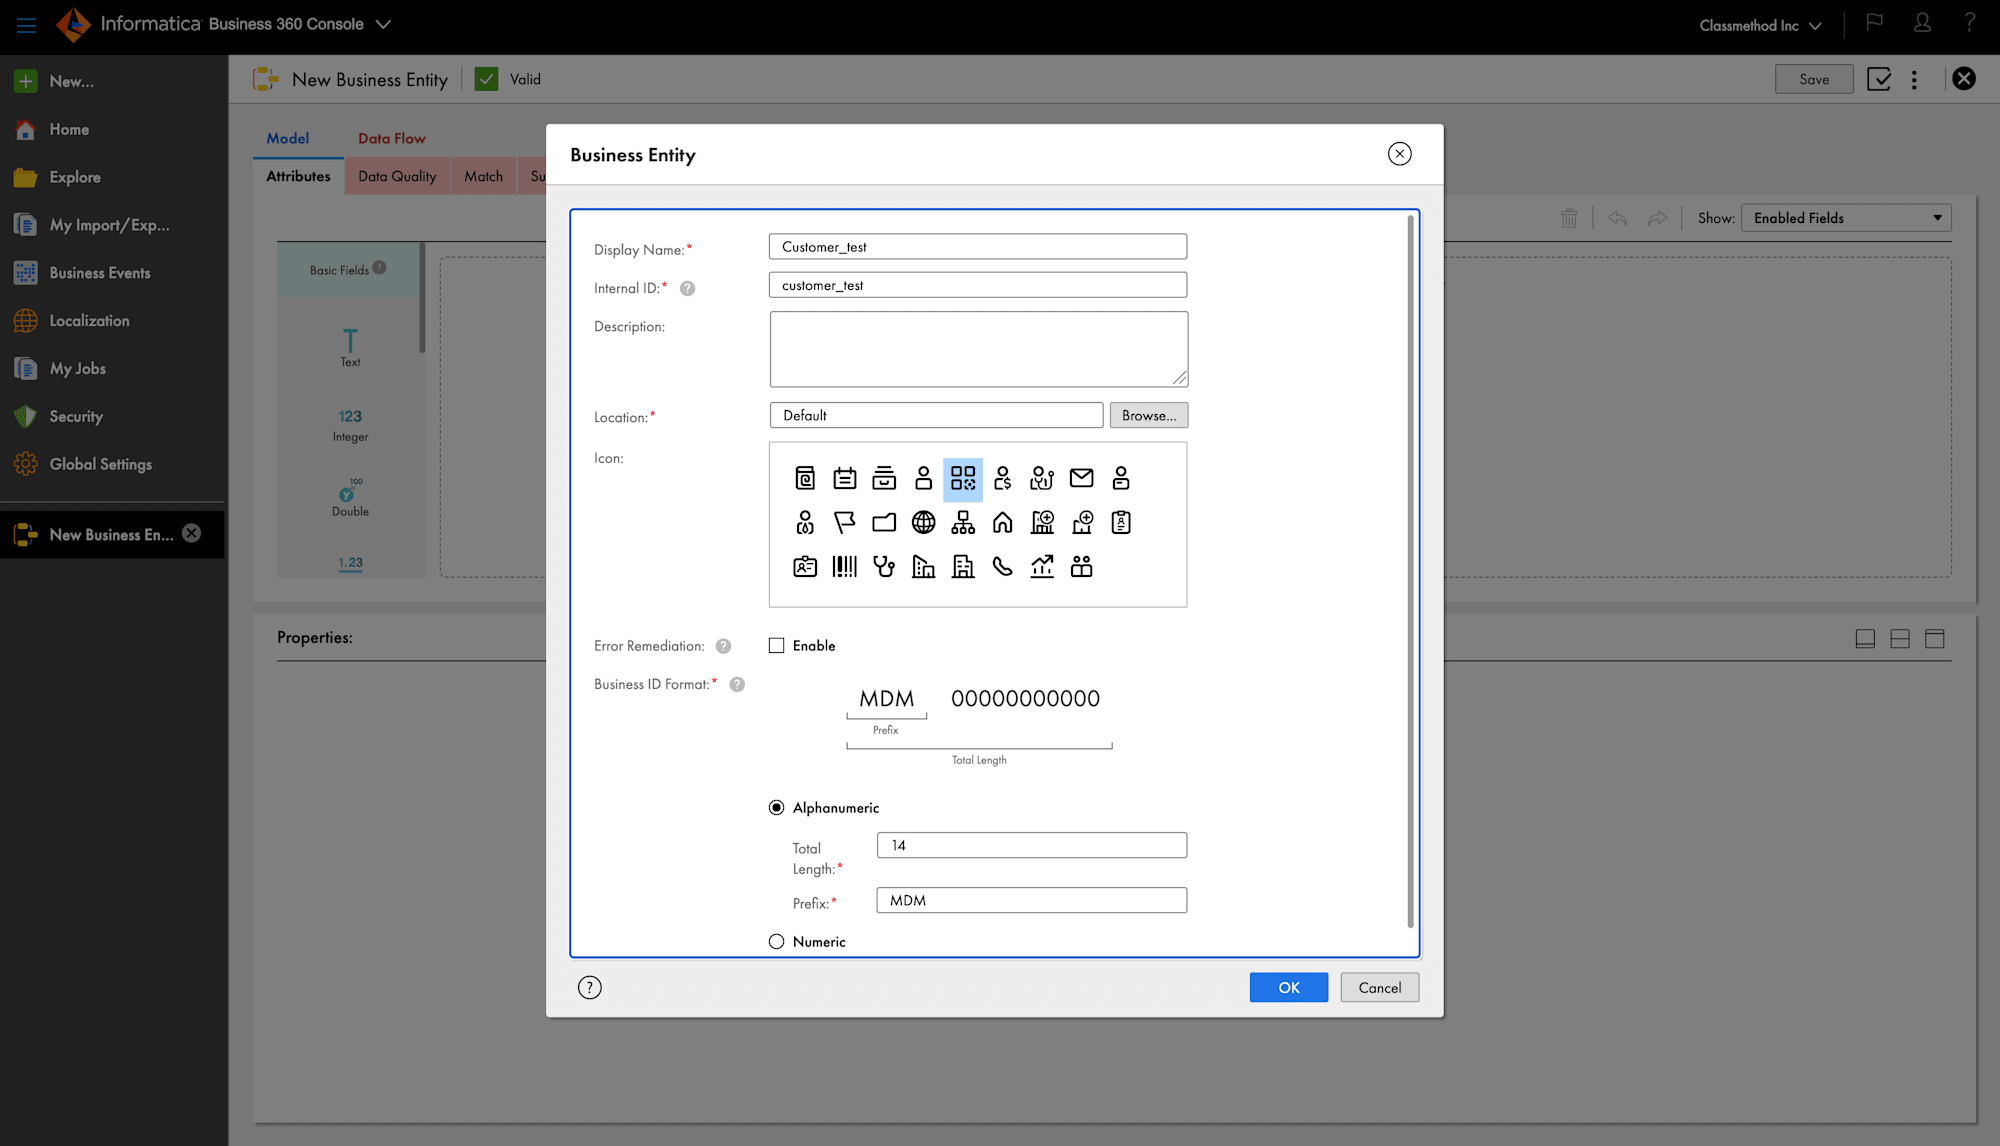Edit the Total Length value field

1030,844
